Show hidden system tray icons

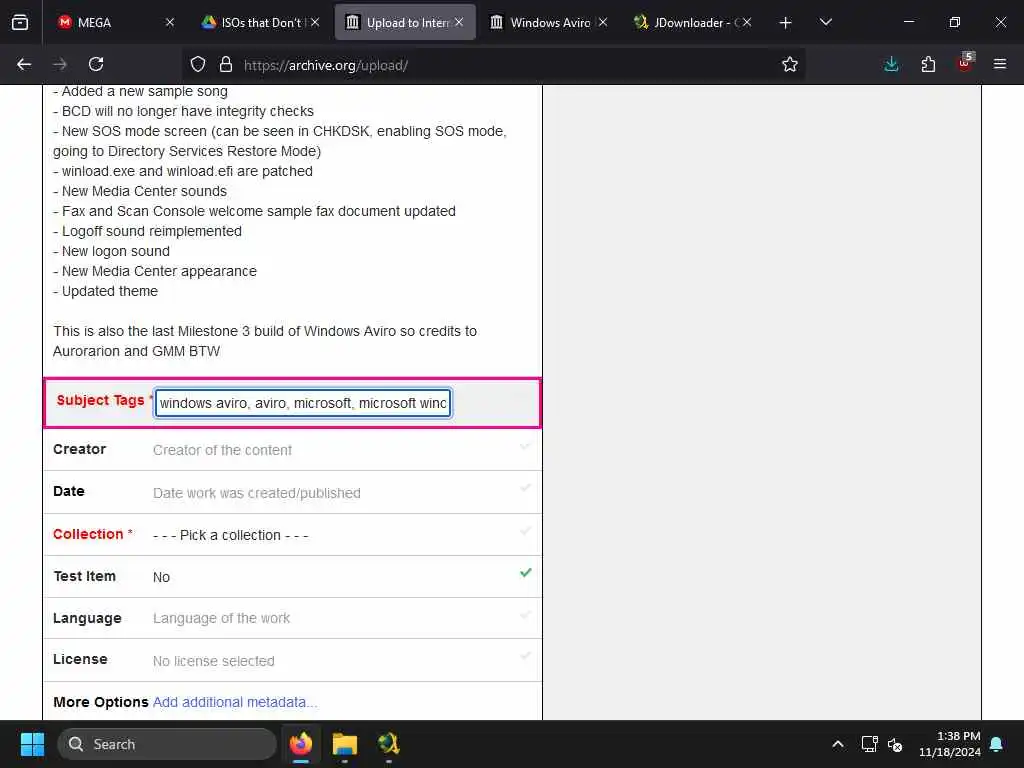(x=838, y=744)
